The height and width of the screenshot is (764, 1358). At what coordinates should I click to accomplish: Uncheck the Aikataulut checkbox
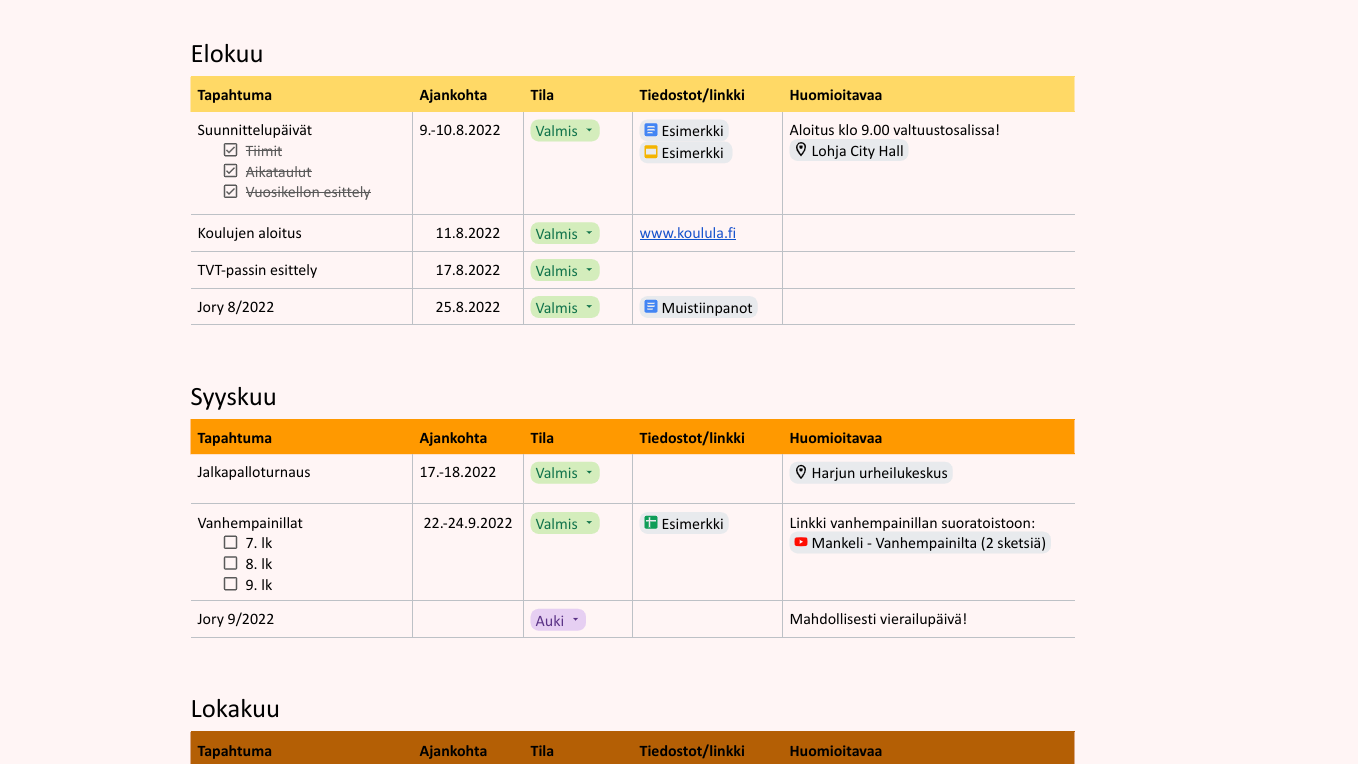pos(231,171)
